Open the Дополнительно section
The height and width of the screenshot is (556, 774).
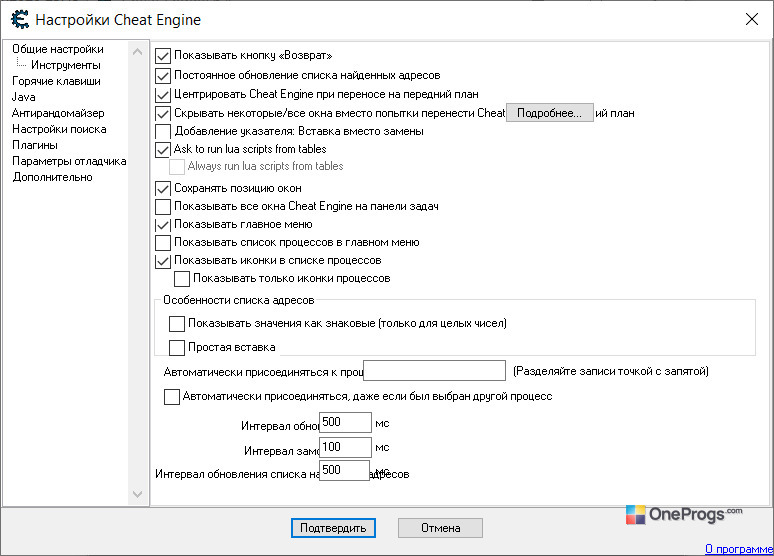[52, 177]
